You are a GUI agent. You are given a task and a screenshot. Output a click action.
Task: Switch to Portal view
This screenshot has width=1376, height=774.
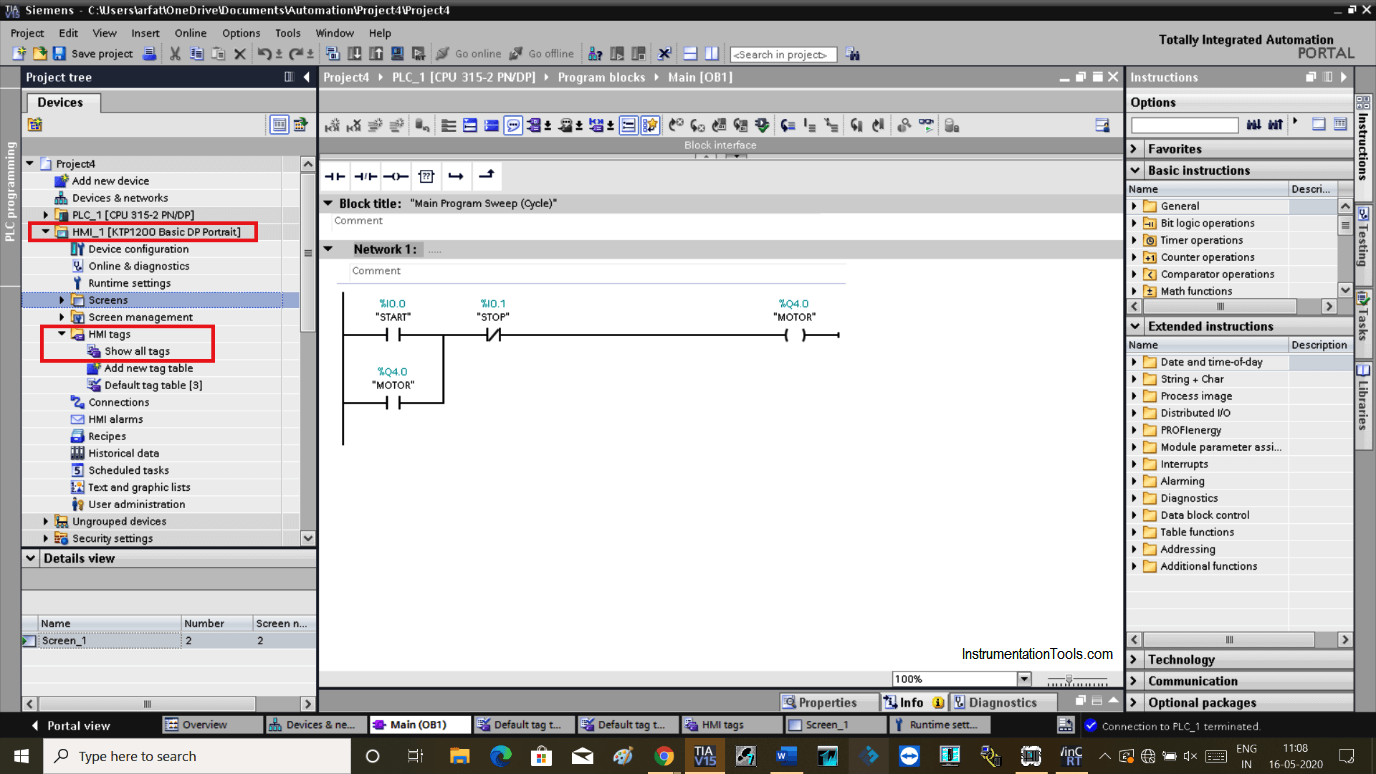(70, 725)
